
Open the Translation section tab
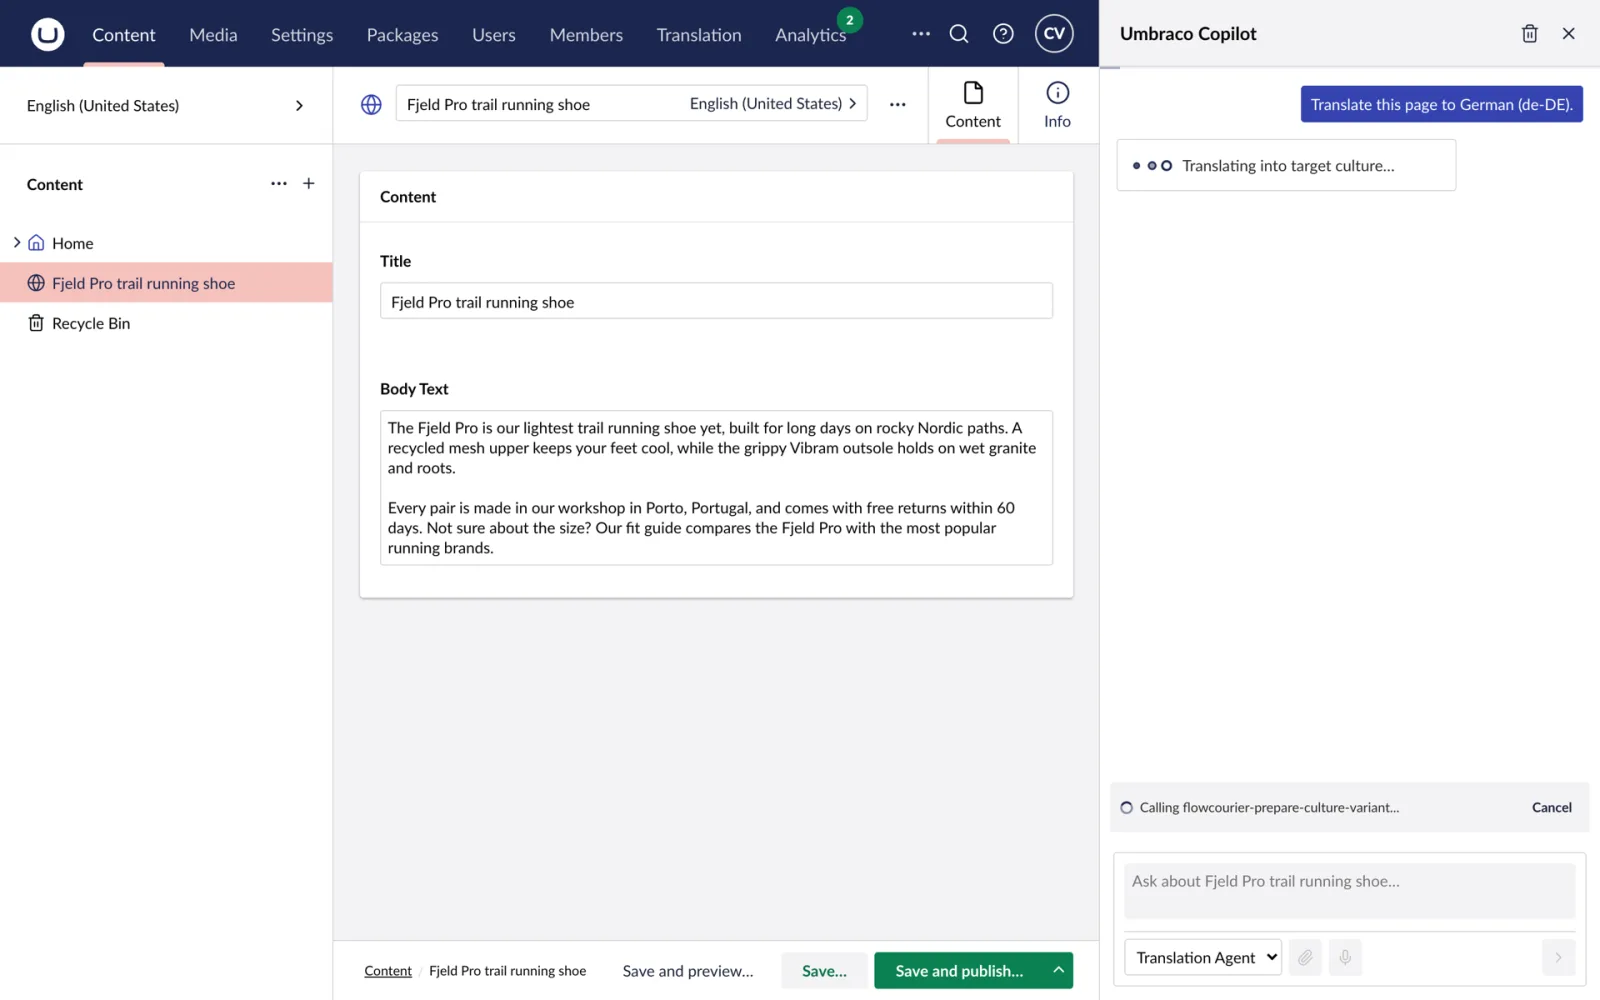pyautogui.click(x=699, y=35)
